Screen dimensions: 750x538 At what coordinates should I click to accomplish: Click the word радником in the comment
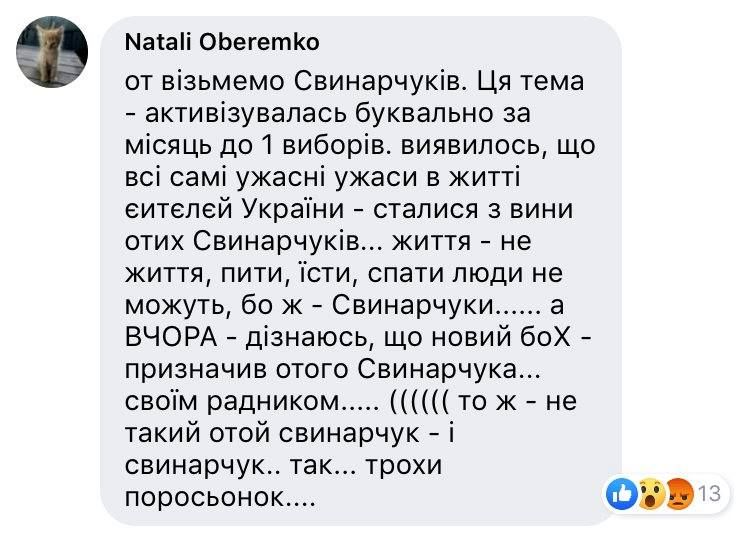coord(273,402)
